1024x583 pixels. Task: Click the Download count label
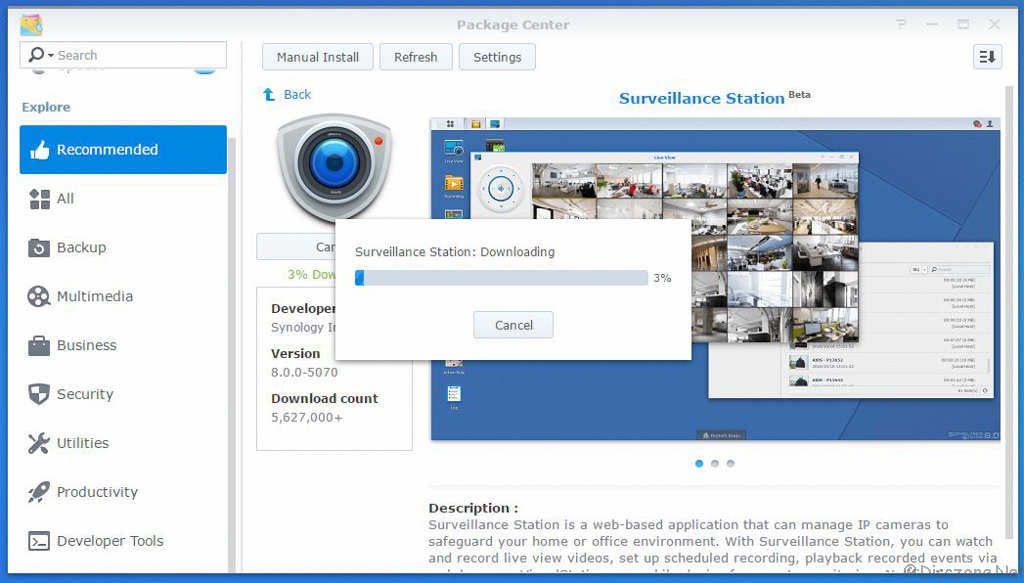tap(325, 398)
